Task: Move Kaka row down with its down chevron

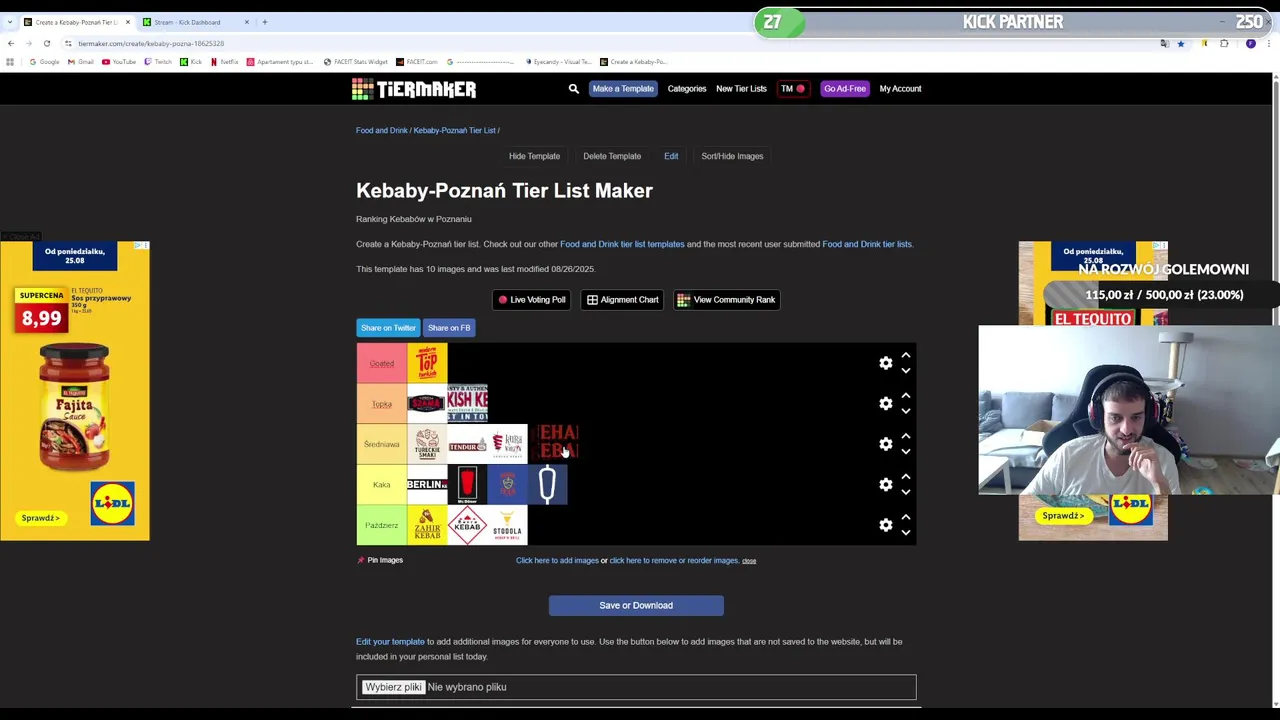Action: 905,492
